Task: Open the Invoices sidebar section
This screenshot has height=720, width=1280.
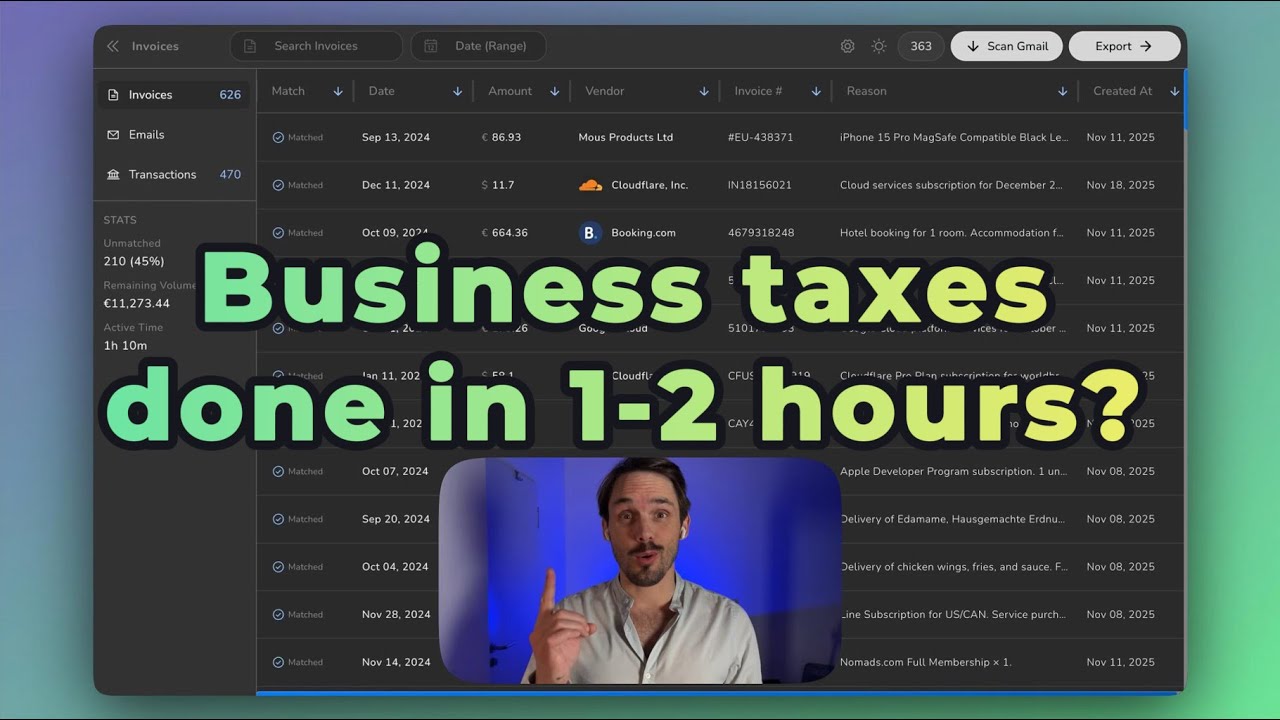Action: click(x=175, y=95)
